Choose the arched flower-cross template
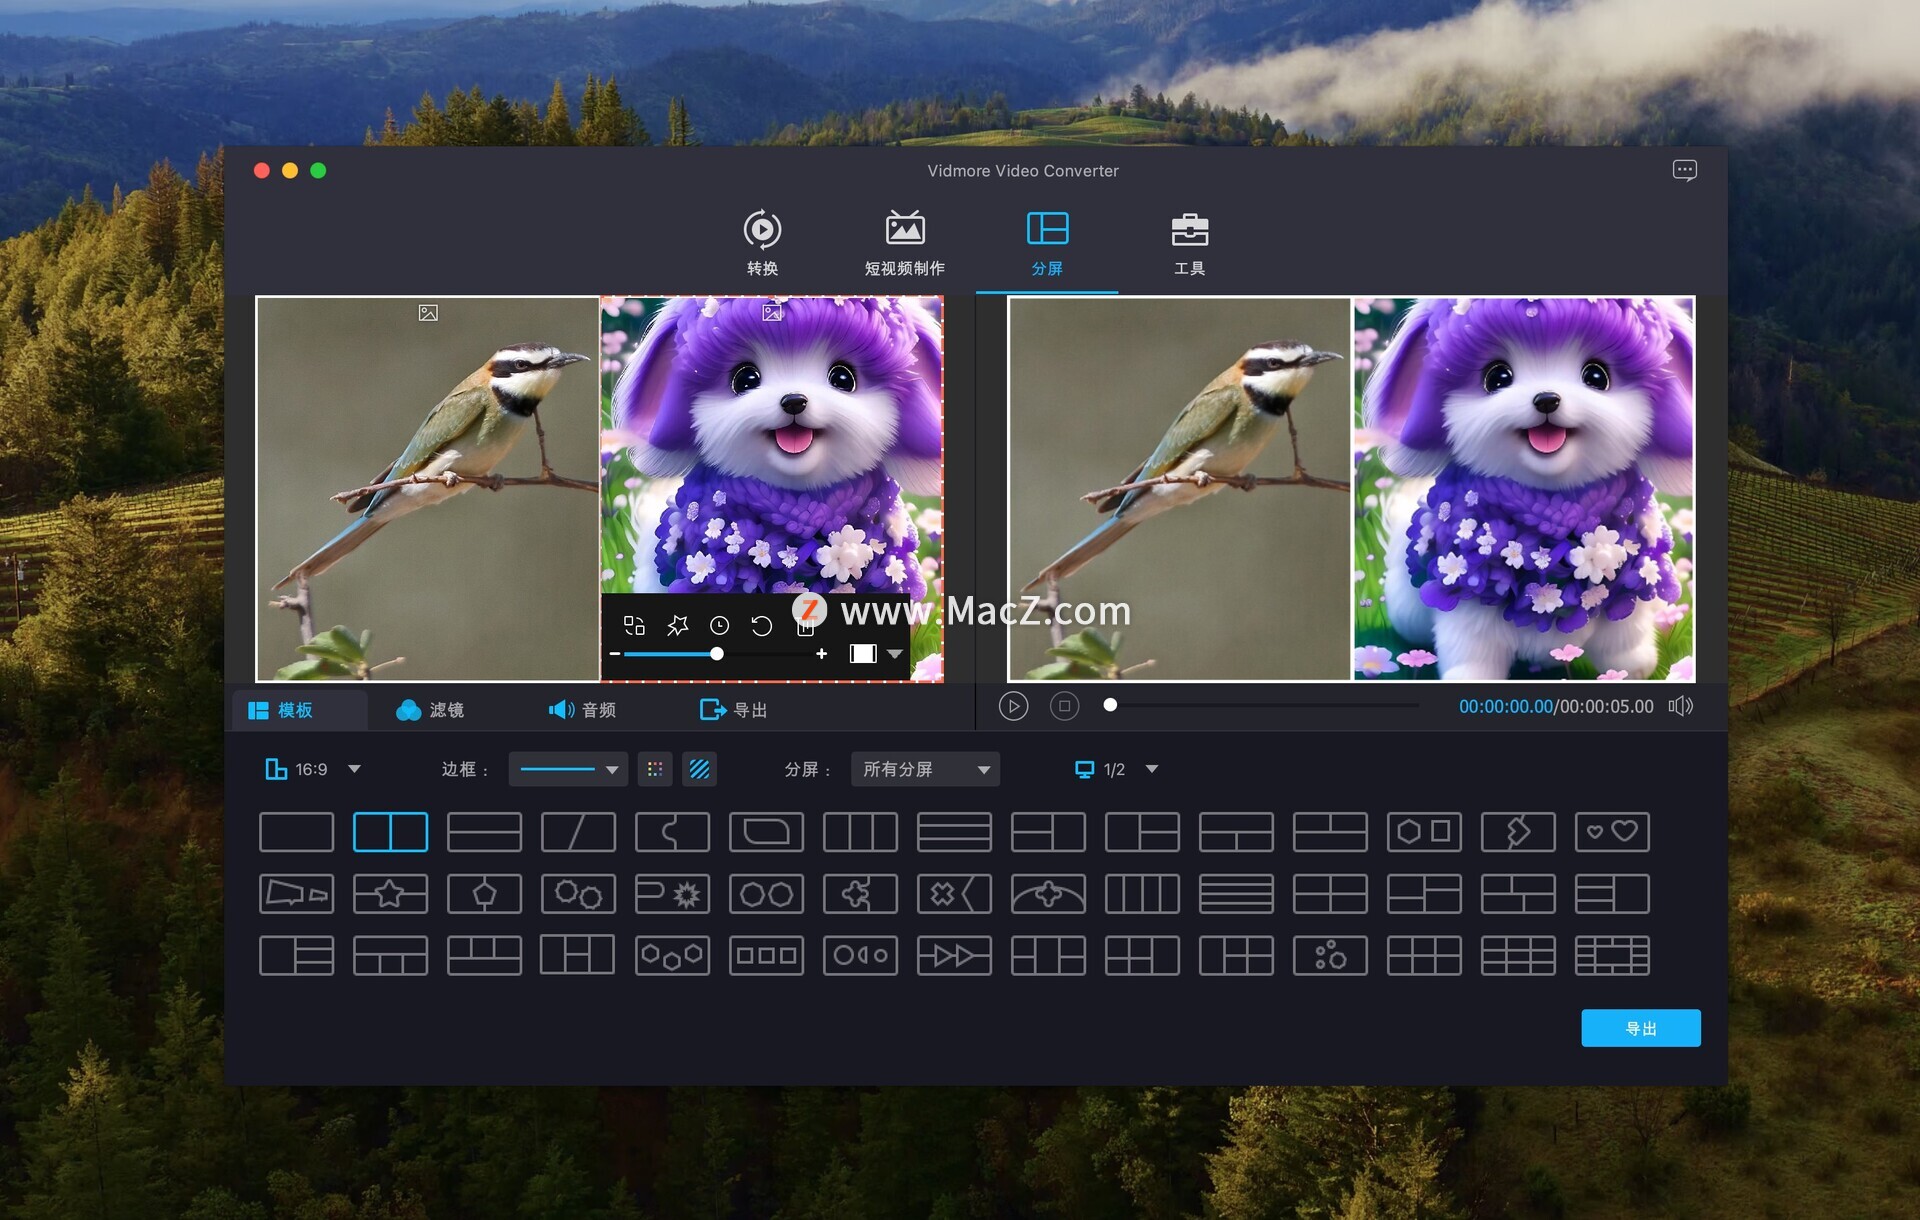 pyautogui.click(x=1047, y=894)
